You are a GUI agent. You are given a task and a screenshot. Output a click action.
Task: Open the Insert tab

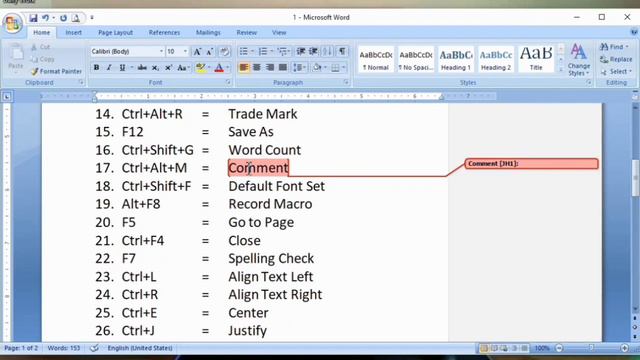pyautogui.click(x=73, y=32)
